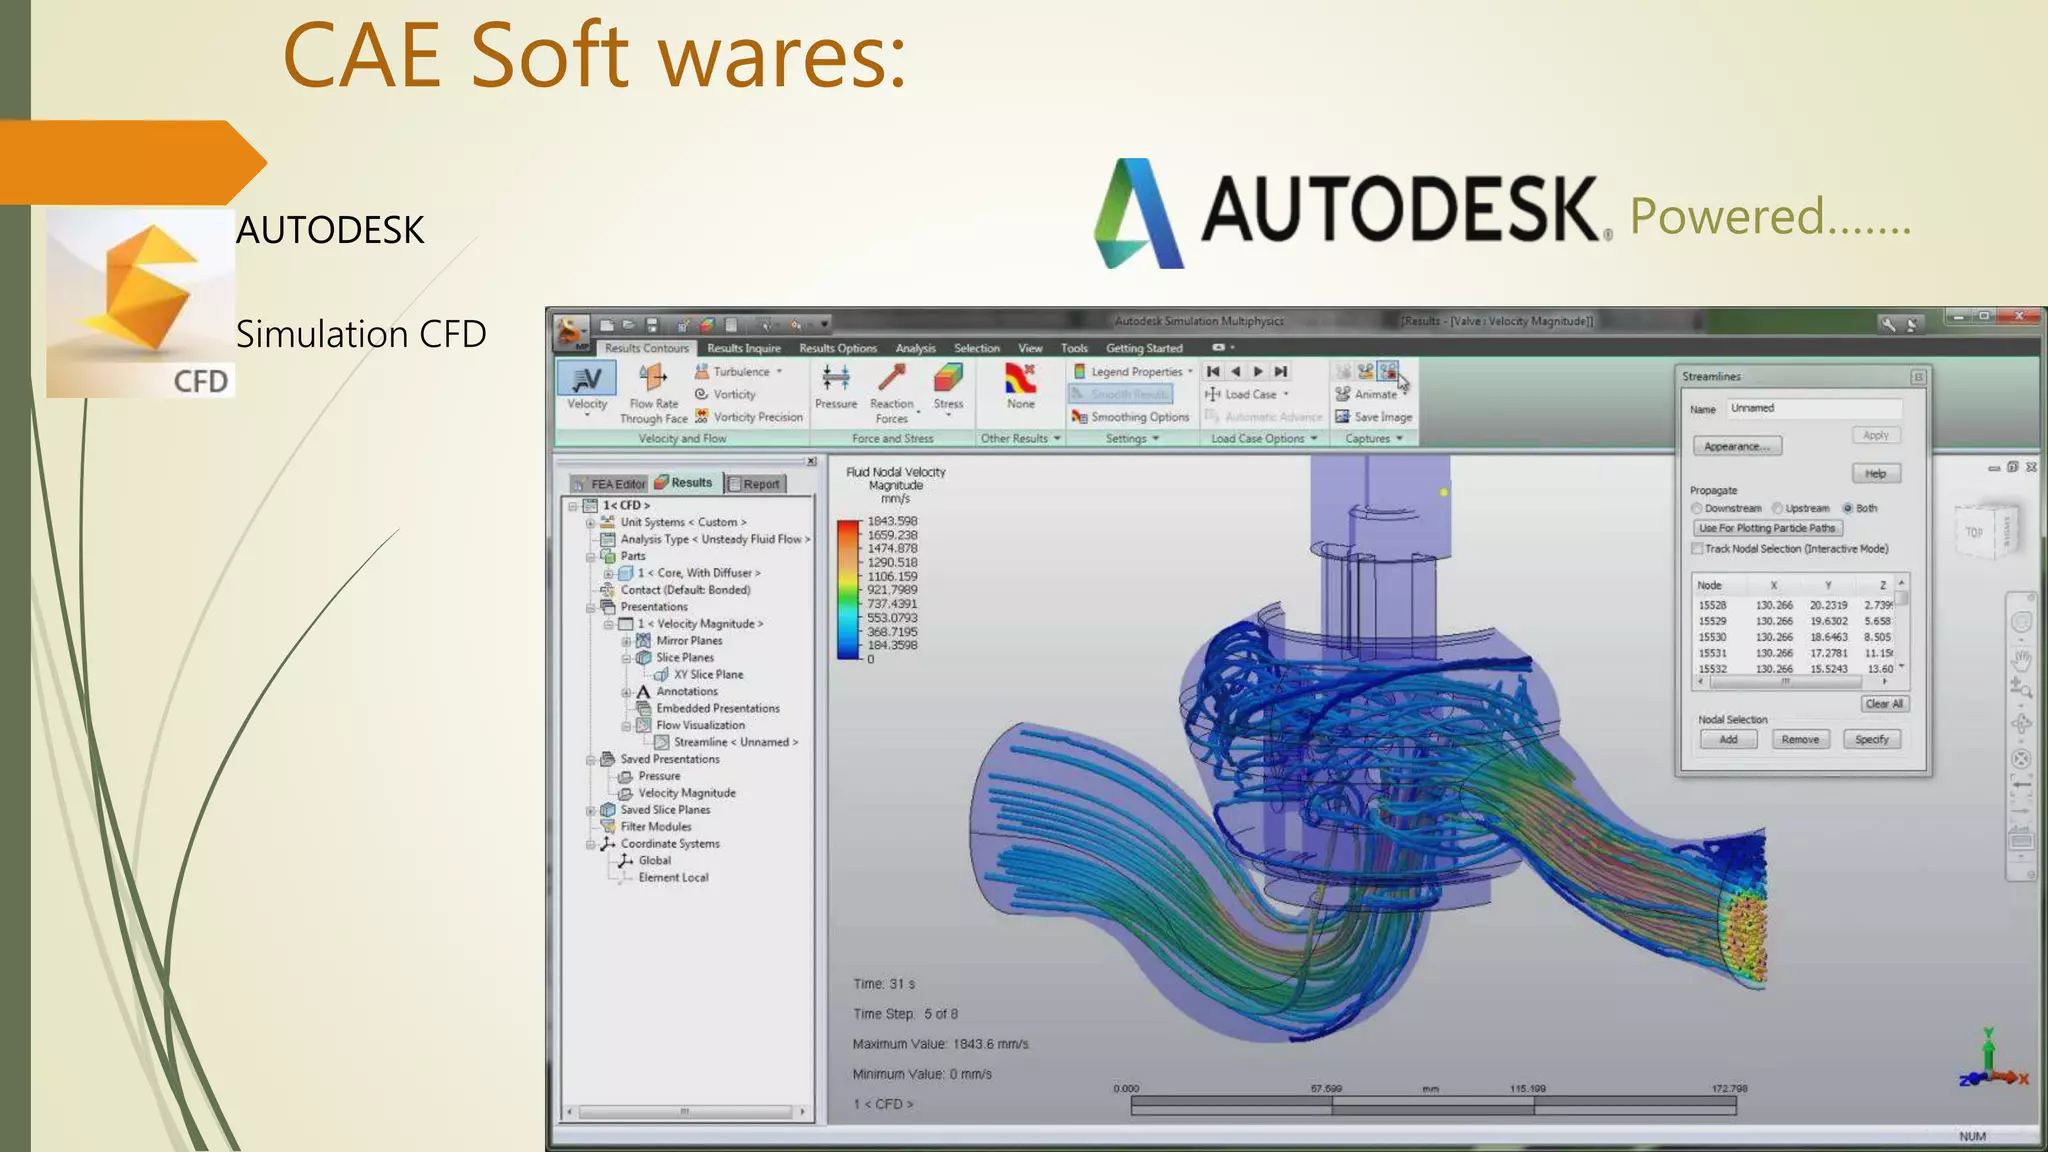Viewport: 2048px width, 1152px height.
Task: Select the Upstream propagate radio button
Action: pos(1777,508)
